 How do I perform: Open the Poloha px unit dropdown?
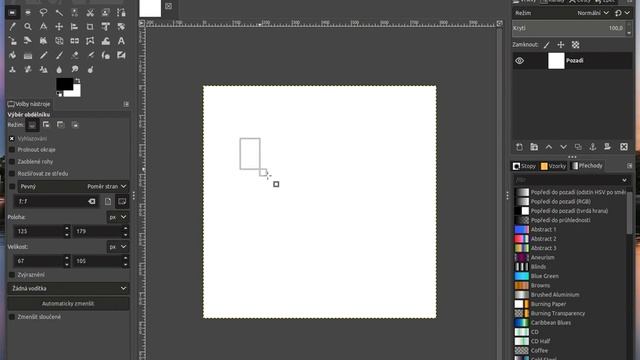pyautogui.click(x=118, y=217)
